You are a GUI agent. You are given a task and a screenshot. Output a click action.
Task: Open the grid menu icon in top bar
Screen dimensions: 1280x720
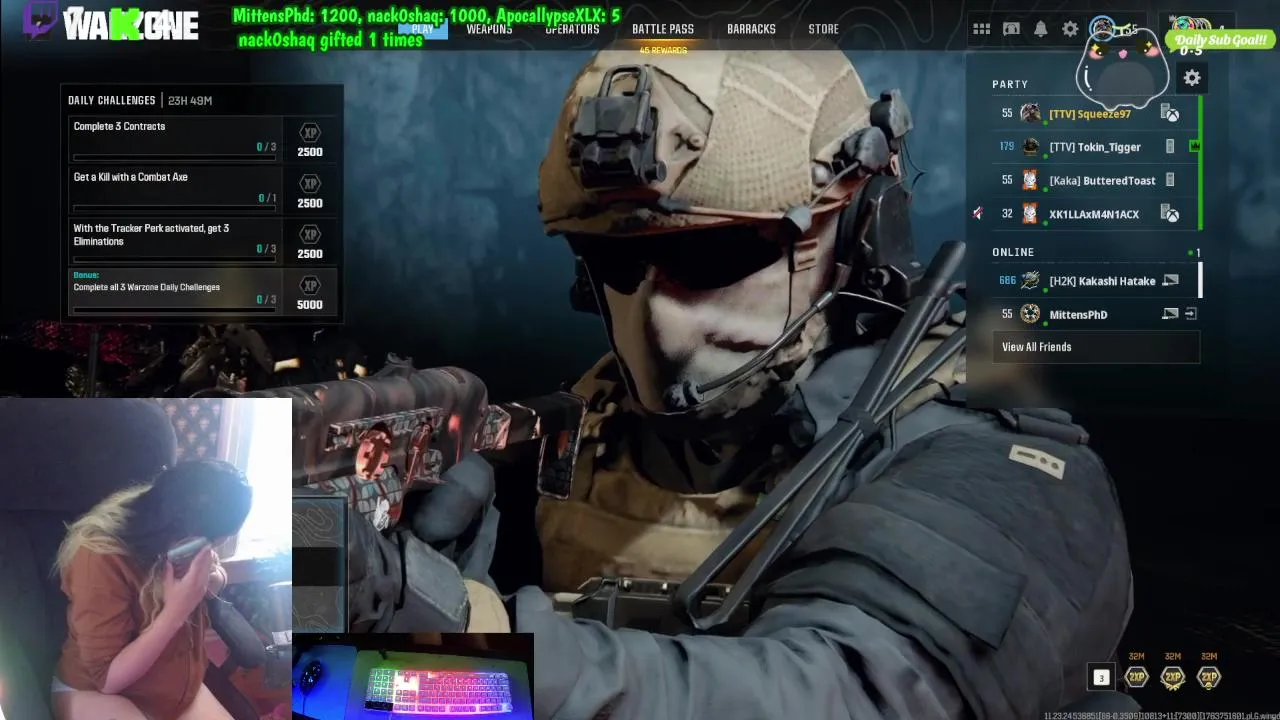[981, 29]
